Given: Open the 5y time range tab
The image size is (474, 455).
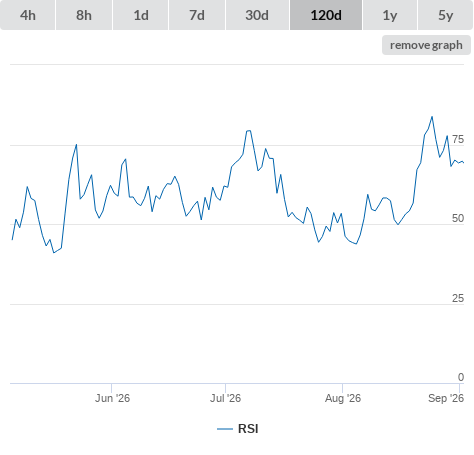Looking at the screenshot, I should [445, 15].
